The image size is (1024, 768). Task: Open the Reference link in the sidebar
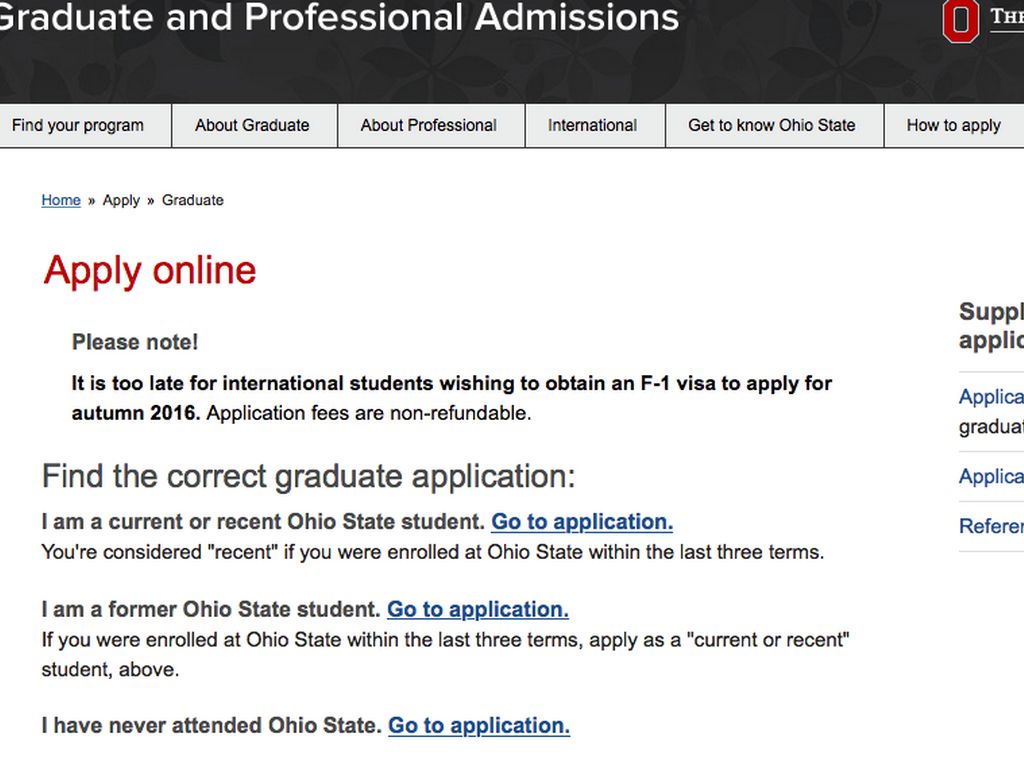tap(991, 526)
